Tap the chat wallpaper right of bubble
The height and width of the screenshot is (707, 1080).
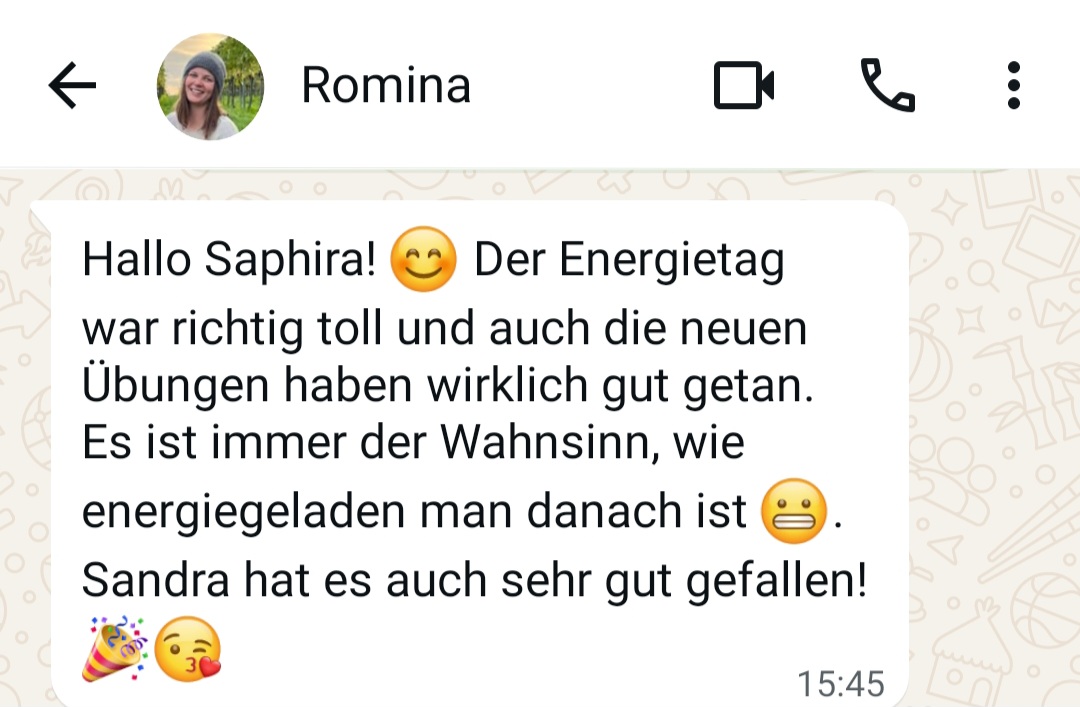tap(994, 441)
